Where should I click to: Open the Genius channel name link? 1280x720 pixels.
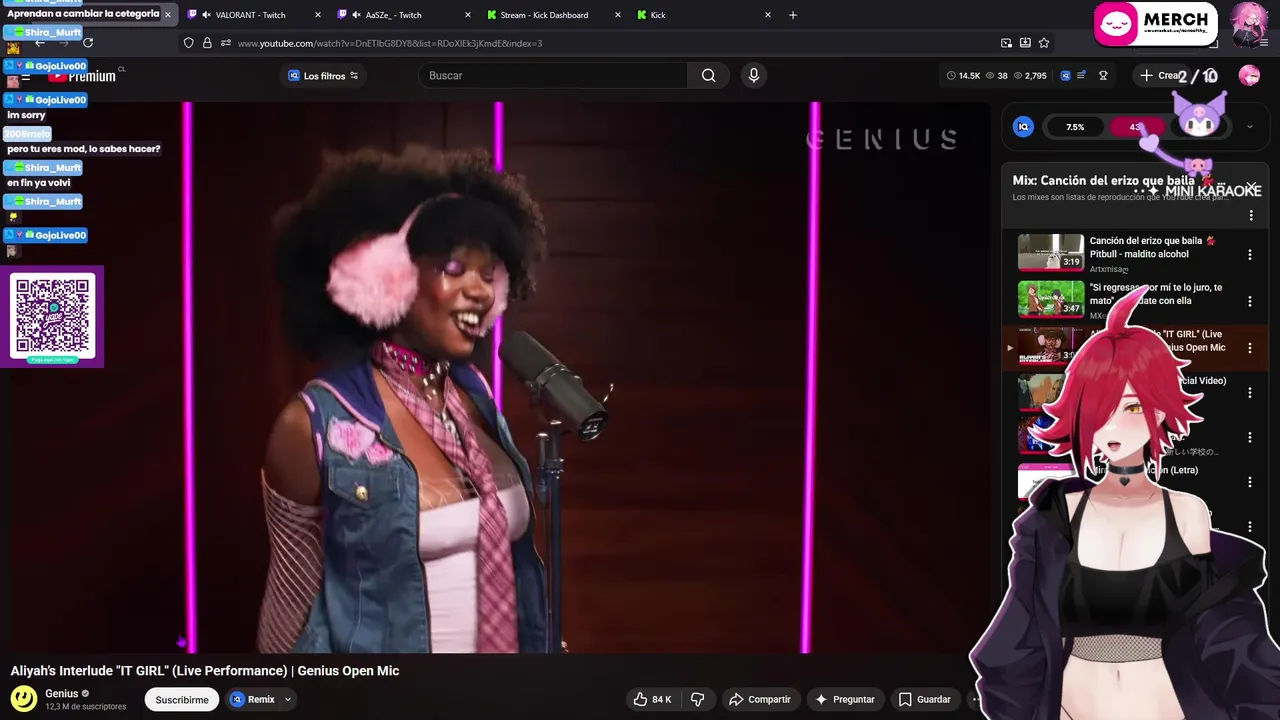pyautogui.click(x=61, y=694)
